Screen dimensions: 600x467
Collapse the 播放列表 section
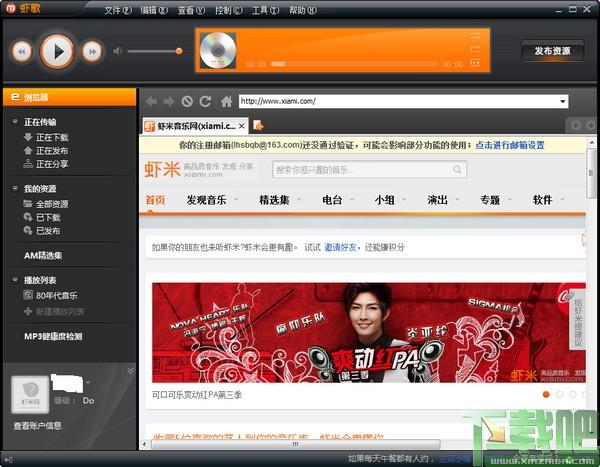[15, 280]
